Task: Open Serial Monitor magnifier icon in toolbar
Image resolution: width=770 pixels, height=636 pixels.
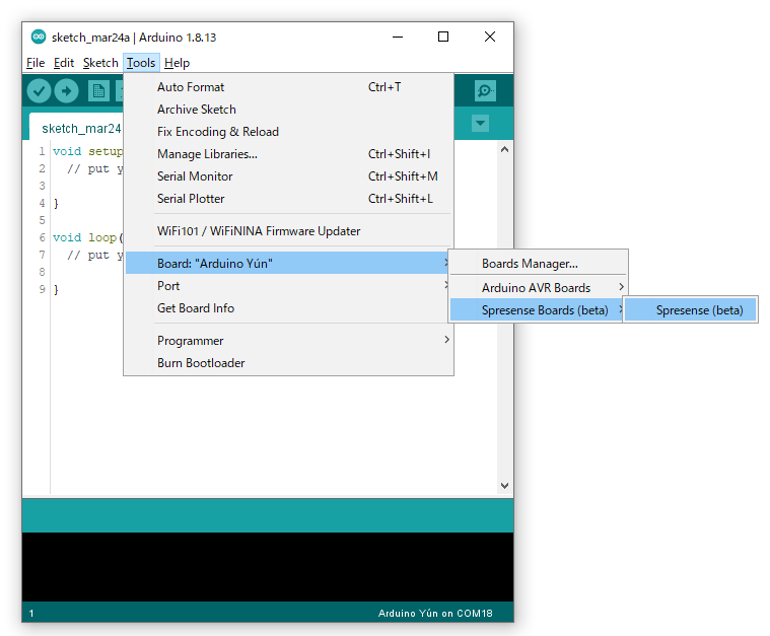Action: [x=485, y=91]
